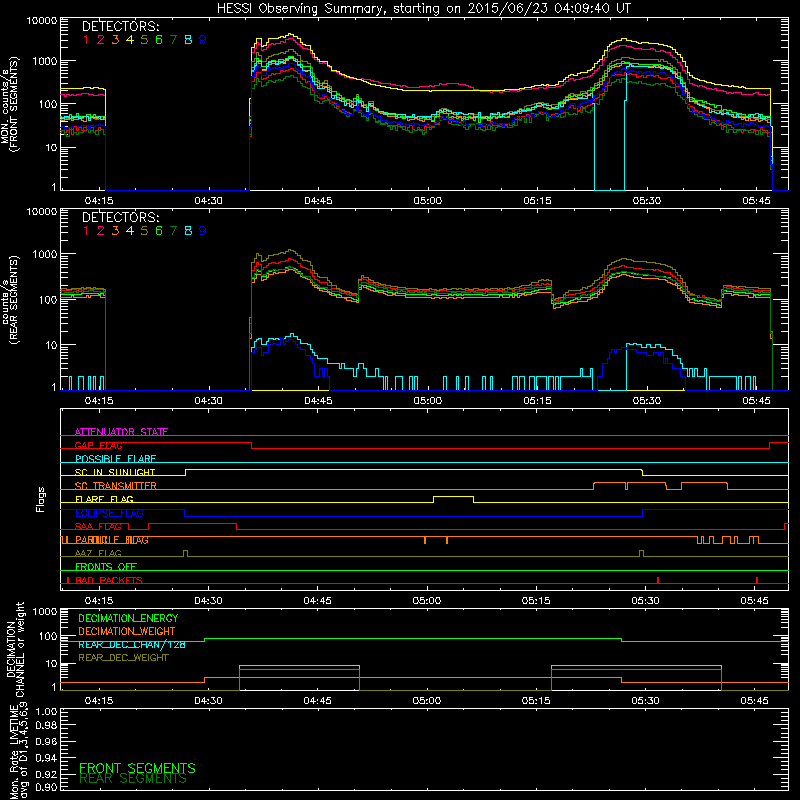Click the 'BAD_PACKETS' flag label
800x800 pixels.
(109, 580)
